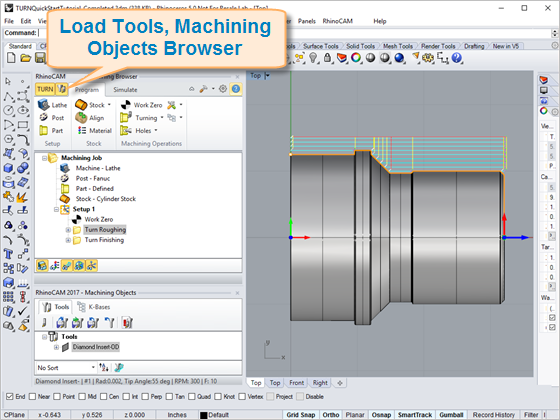The width and height of the screenshot is (560, 420).
Task: Select Part - Defined tree item
Action: pyautogui.click(x=95, y=189)
